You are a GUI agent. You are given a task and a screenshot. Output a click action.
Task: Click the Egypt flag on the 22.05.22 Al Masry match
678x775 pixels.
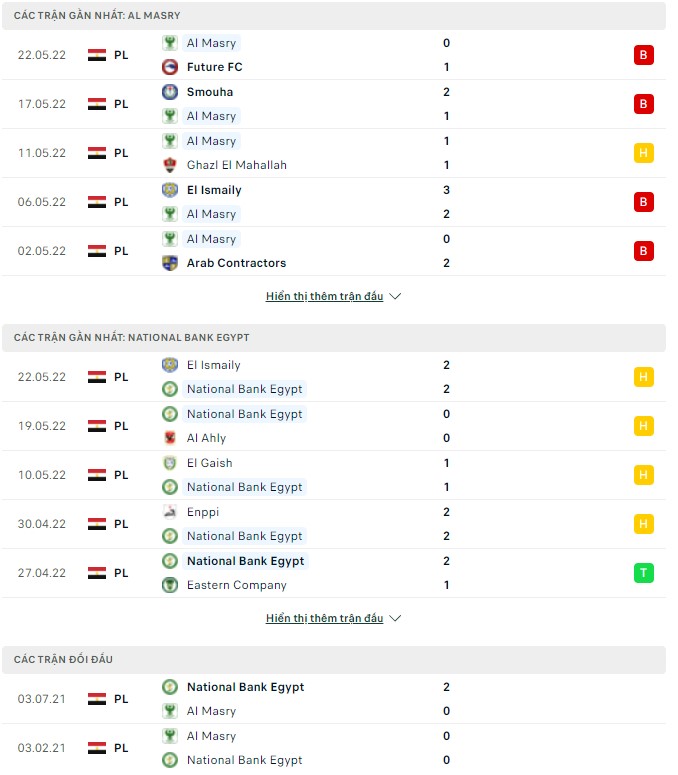coord(97,55)
